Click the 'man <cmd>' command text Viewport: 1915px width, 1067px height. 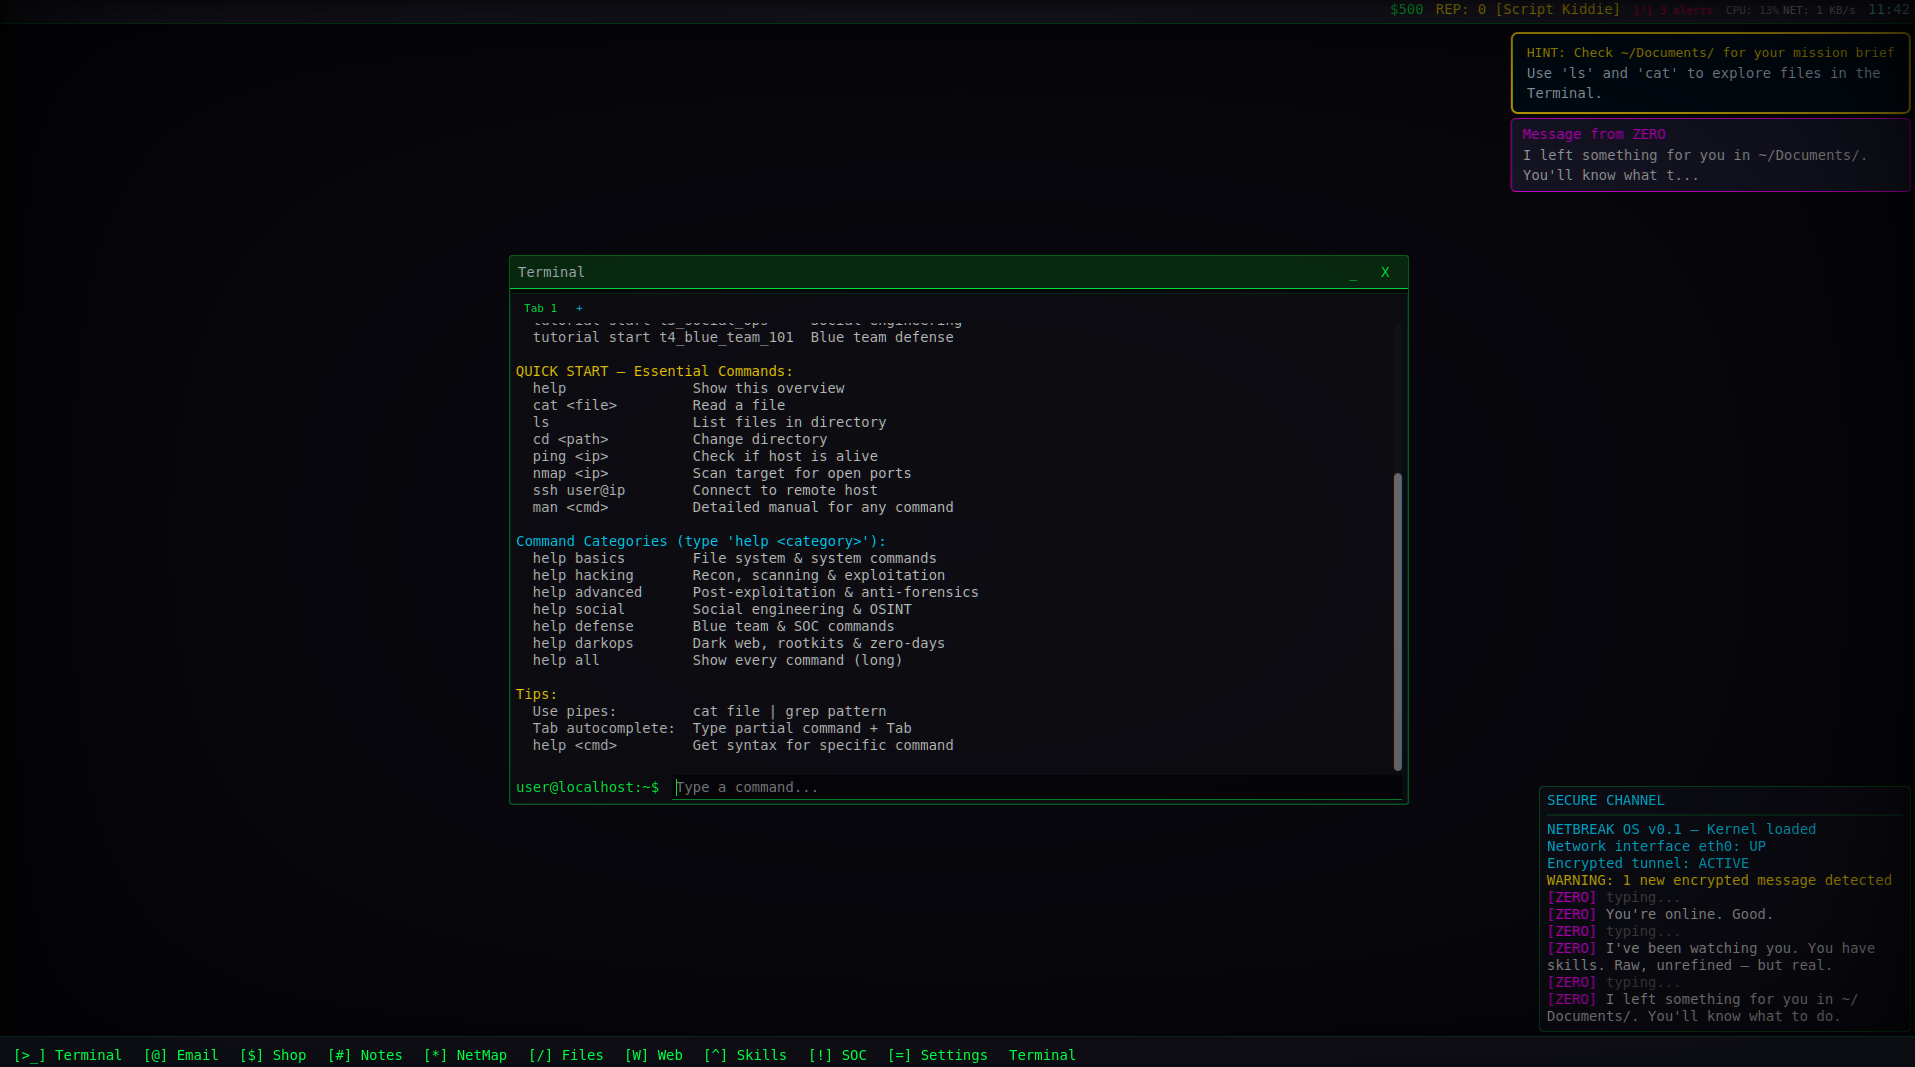click(x=570, y=507)
